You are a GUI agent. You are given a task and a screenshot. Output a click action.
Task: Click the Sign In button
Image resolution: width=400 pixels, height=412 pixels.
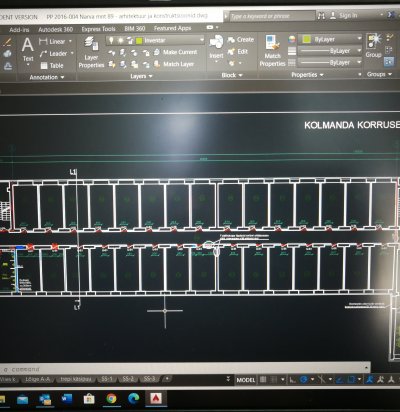coord(344,15)
